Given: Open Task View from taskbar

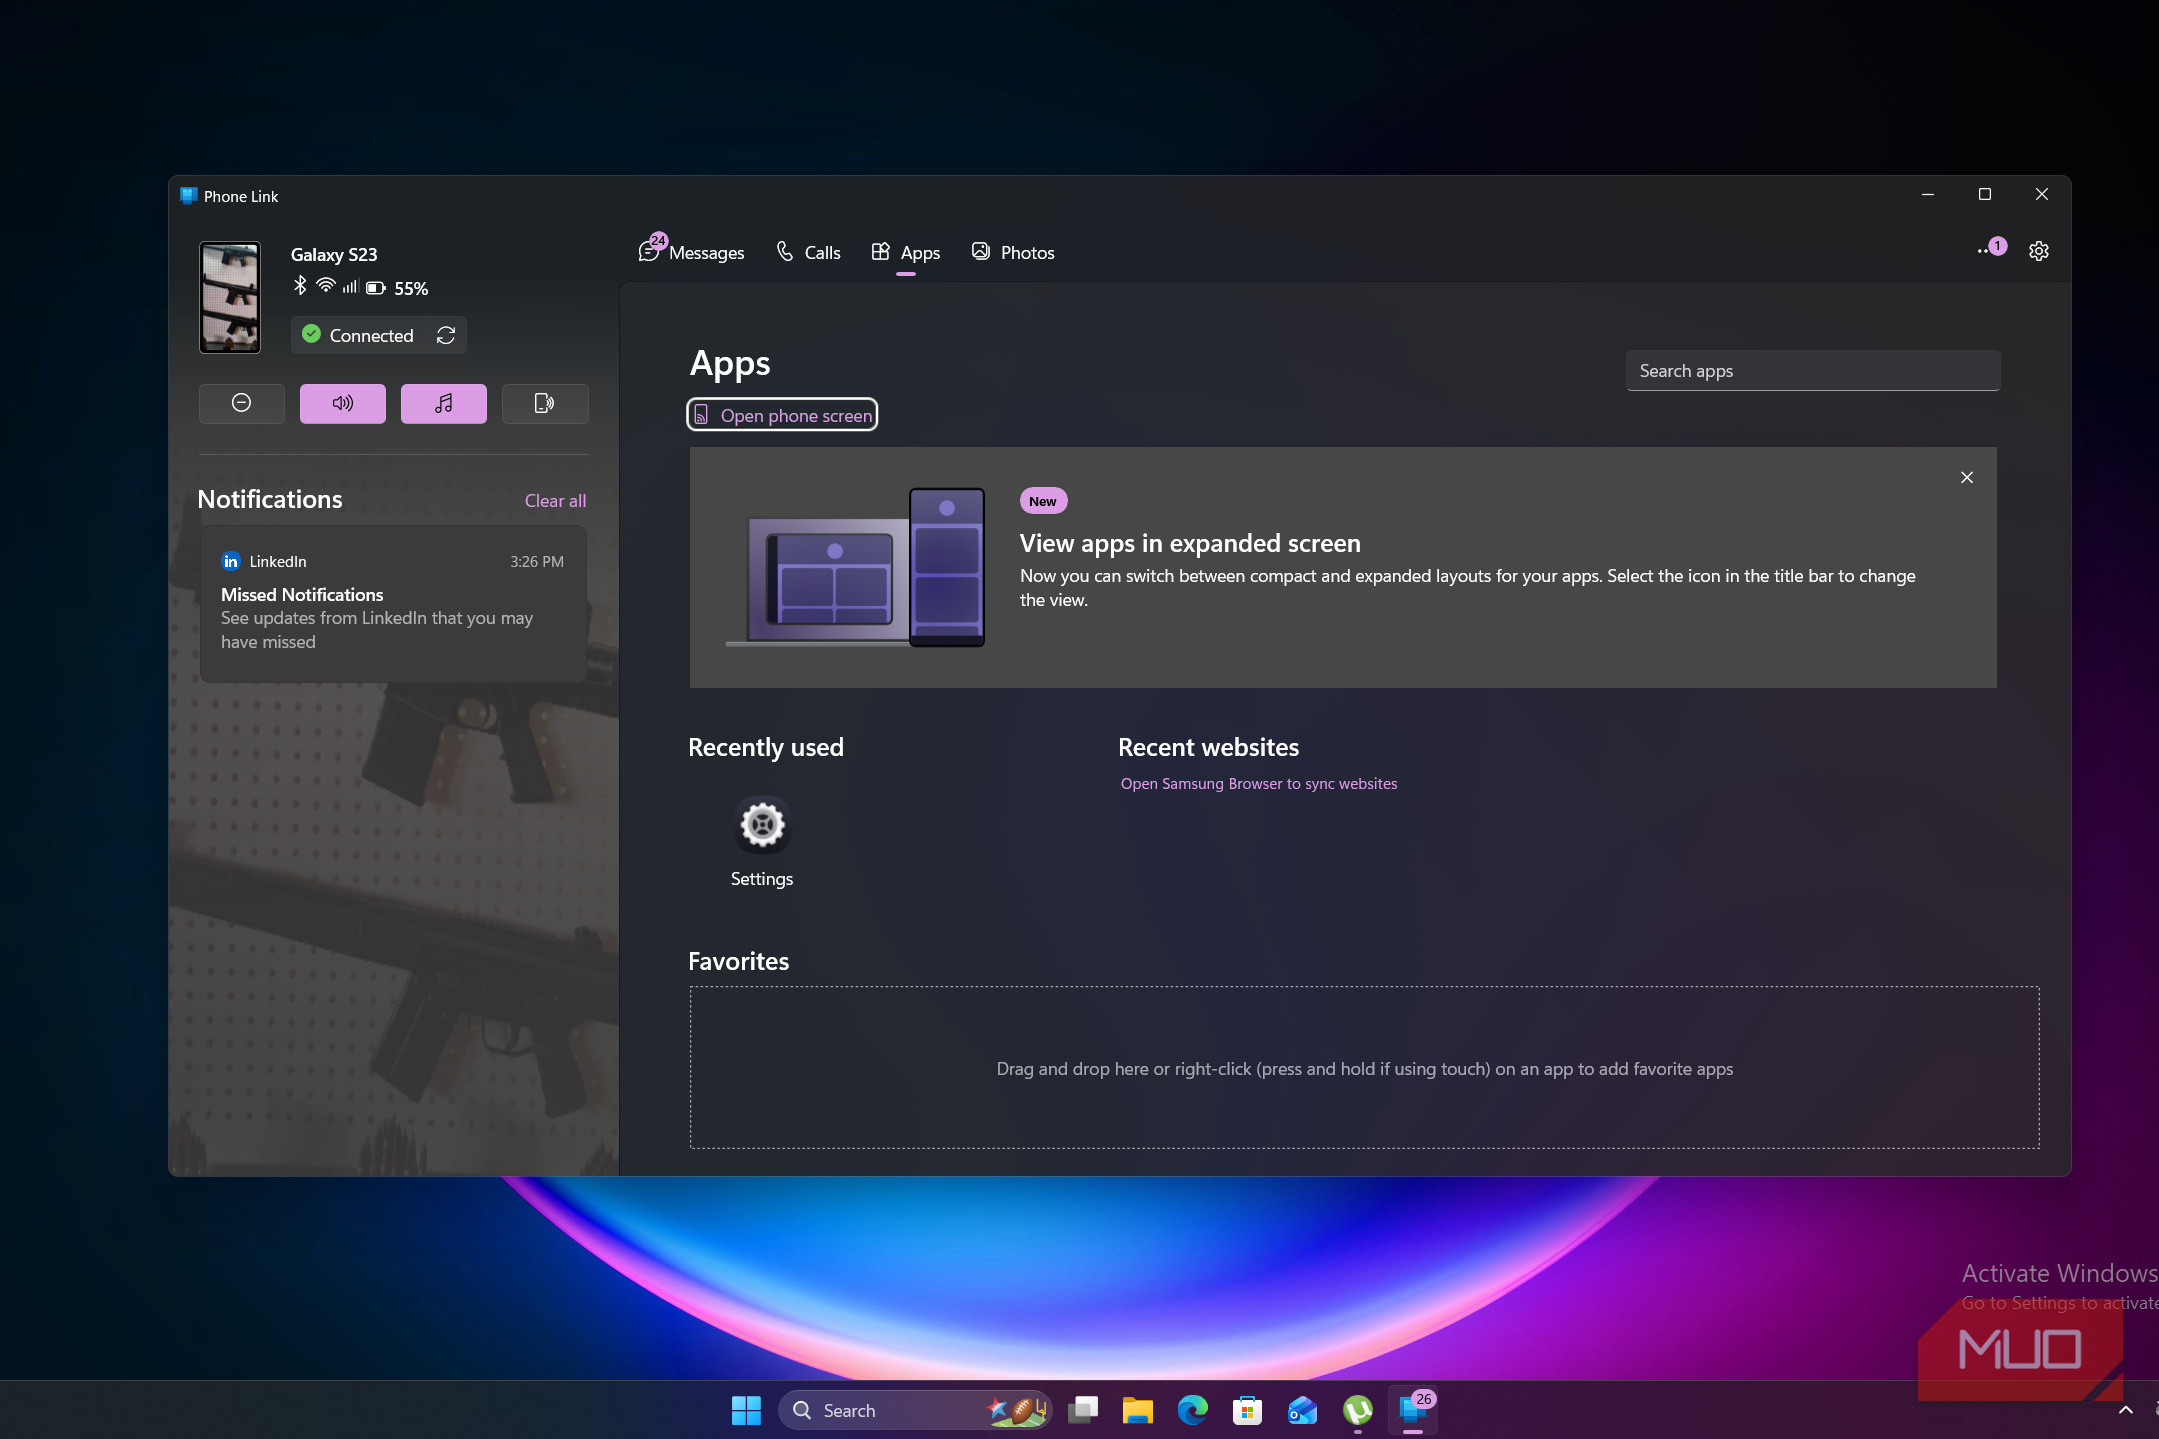Looking at the screenshot, I should click(1083, 1410).
